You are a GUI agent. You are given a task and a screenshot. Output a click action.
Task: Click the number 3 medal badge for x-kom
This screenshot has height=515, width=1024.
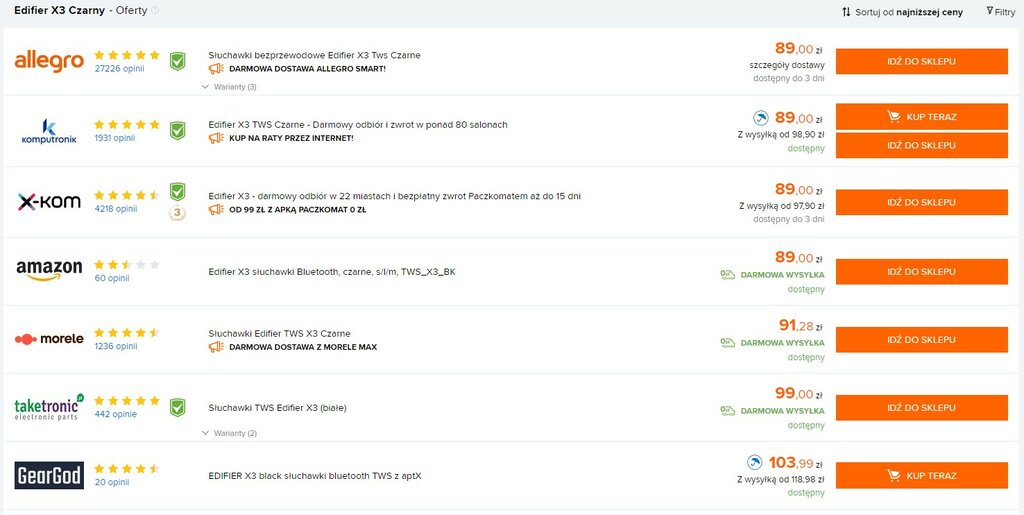coord(177,213)
